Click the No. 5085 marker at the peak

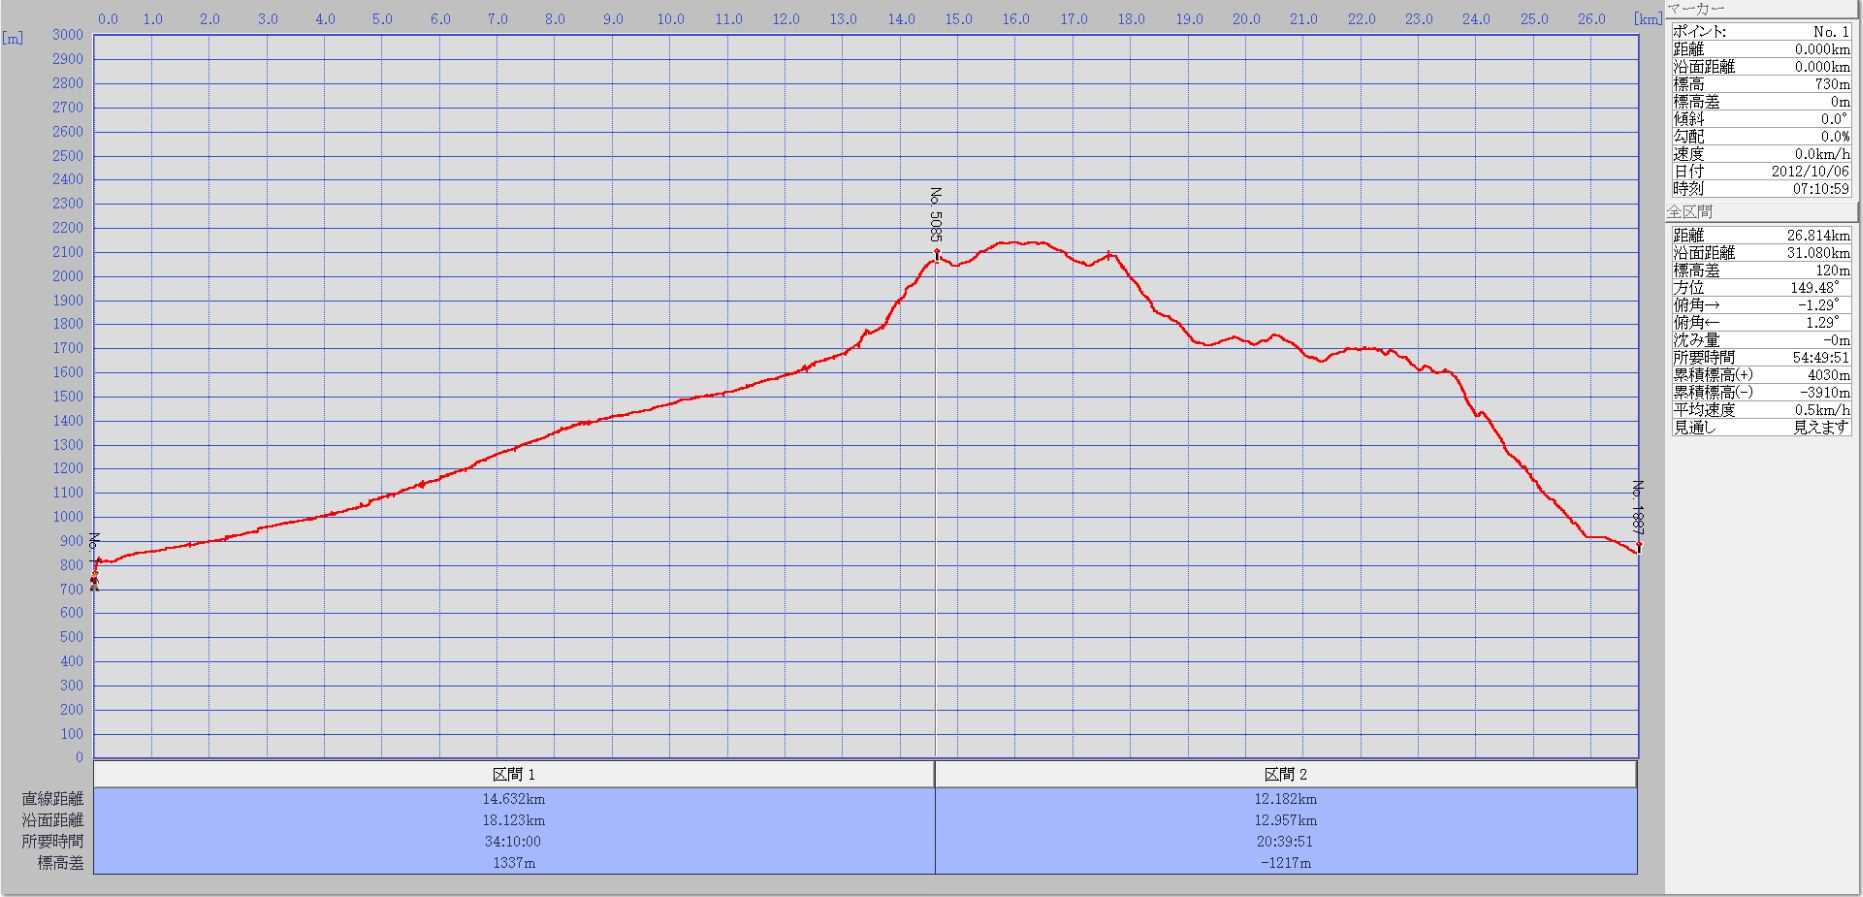click(x=937, y=254)
